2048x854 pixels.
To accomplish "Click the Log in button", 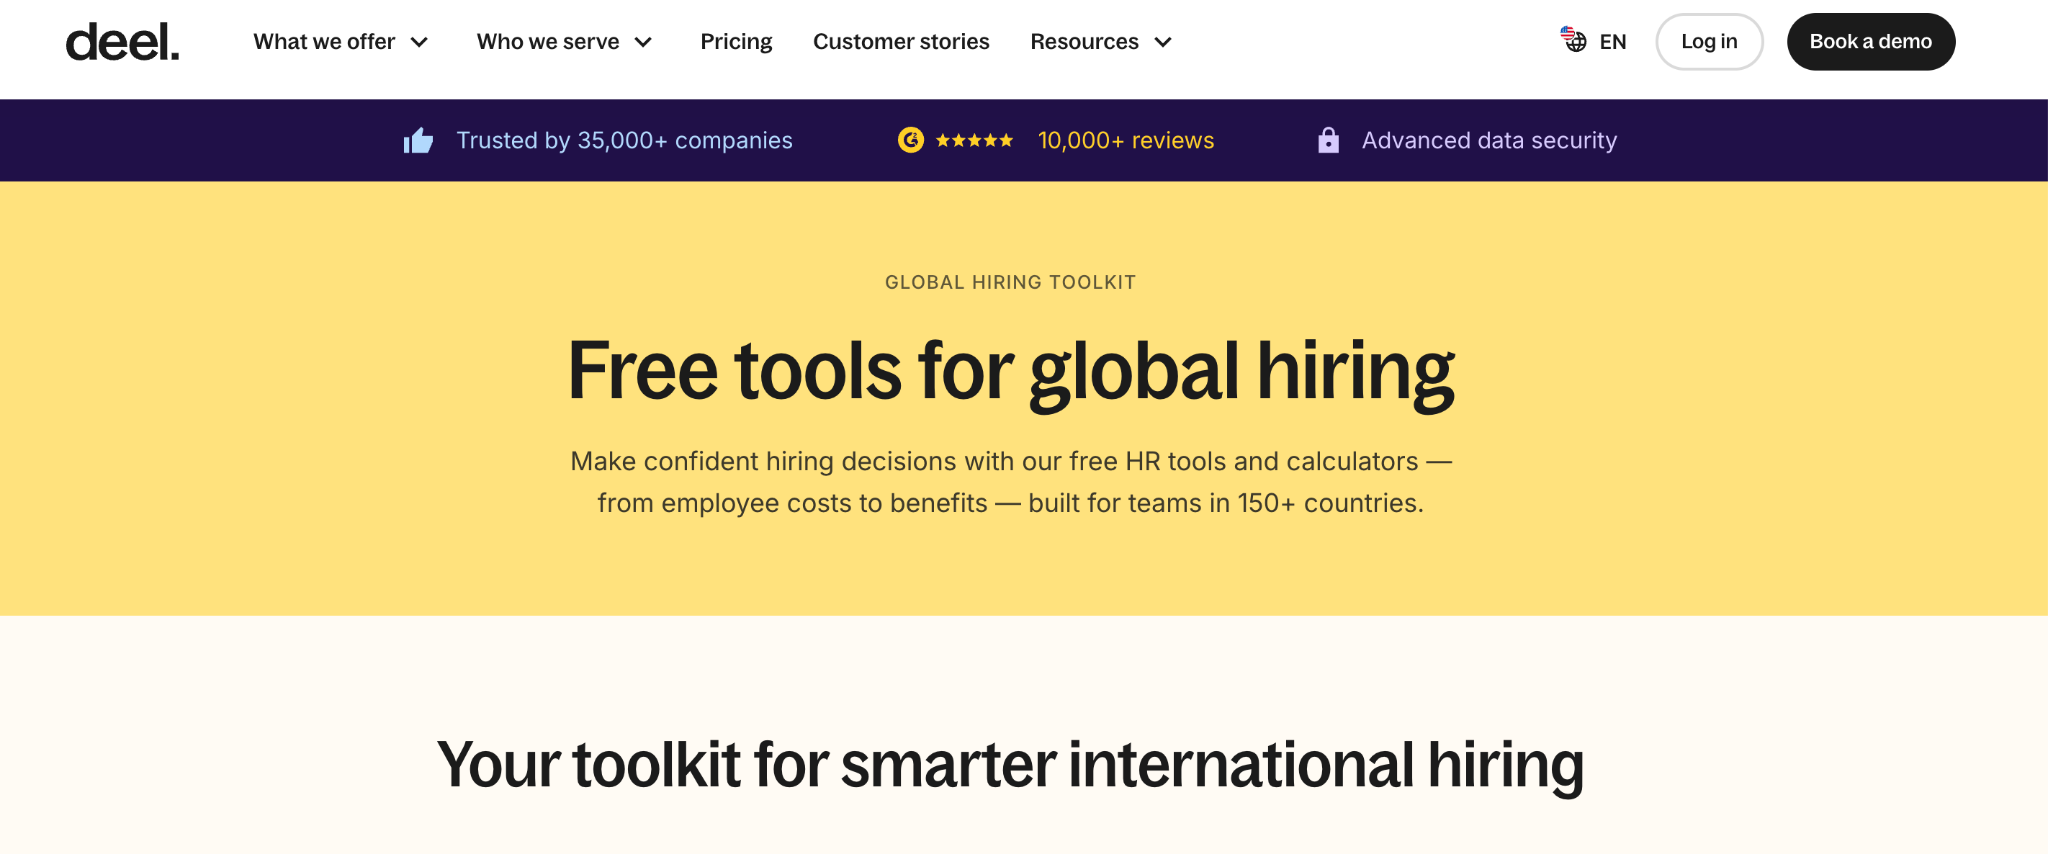I will [x=1709, y=42].
